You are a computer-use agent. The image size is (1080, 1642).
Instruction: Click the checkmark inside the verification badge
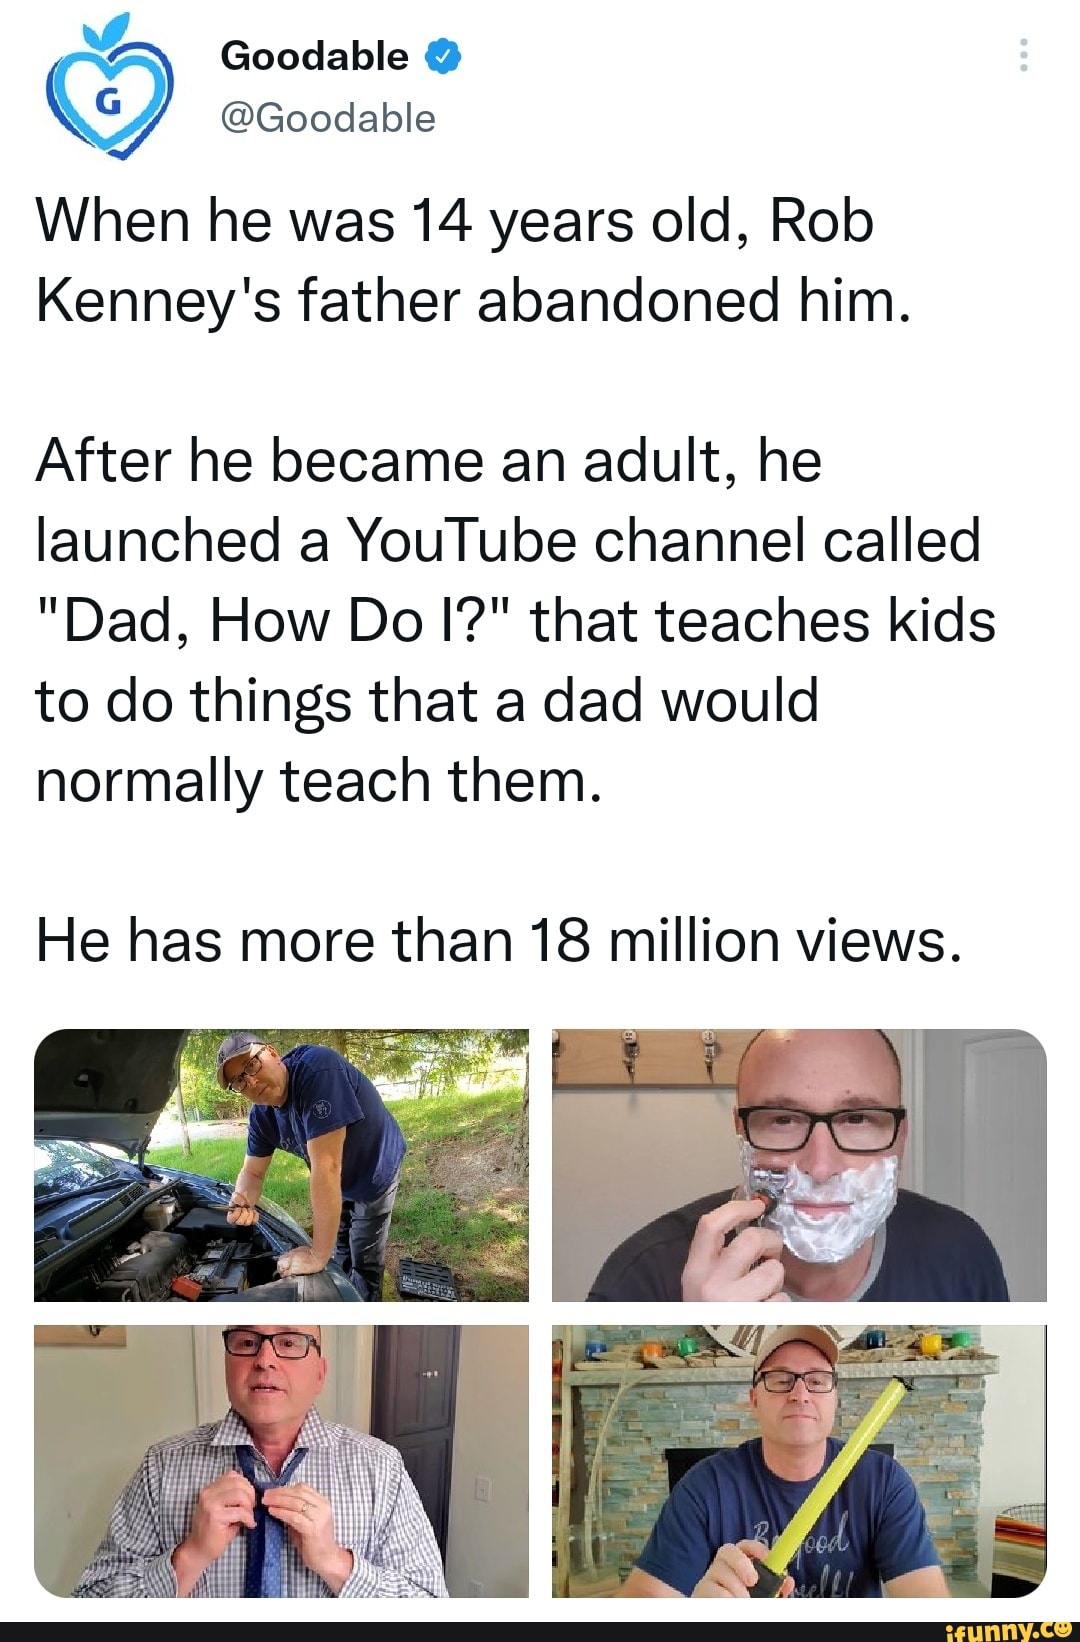(x=443, y=57)
